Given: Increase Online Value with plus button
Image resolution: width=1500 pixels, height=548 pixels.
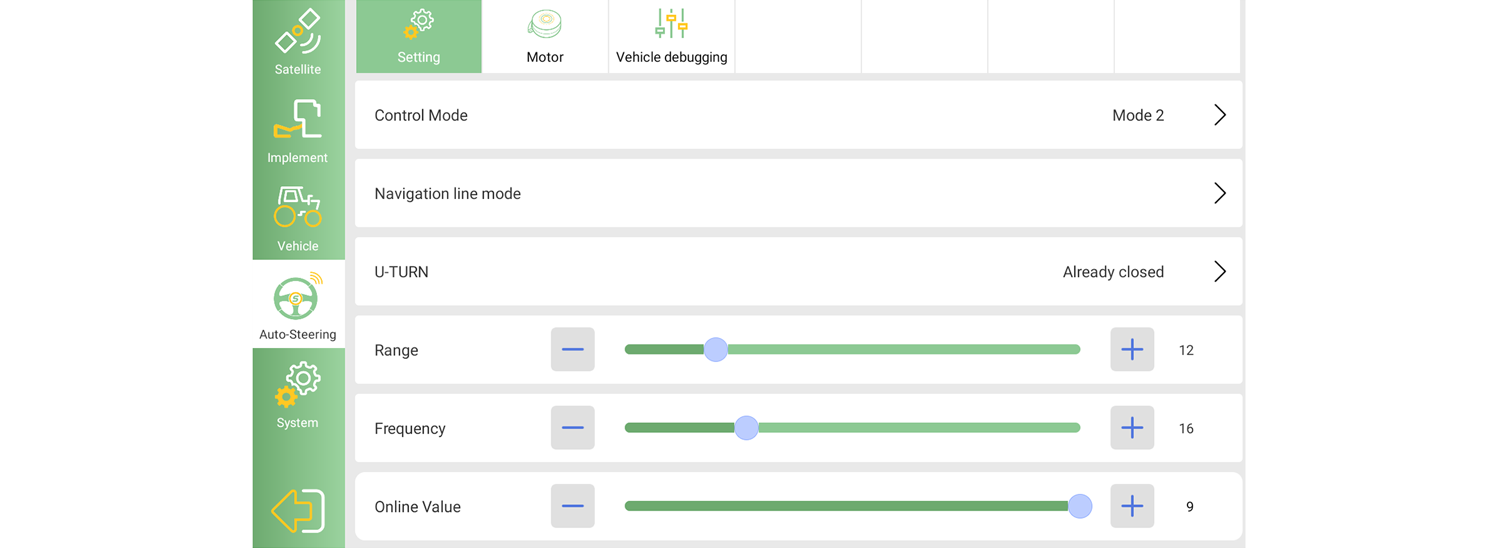Looking at the screenshot, I should 1132,506.
